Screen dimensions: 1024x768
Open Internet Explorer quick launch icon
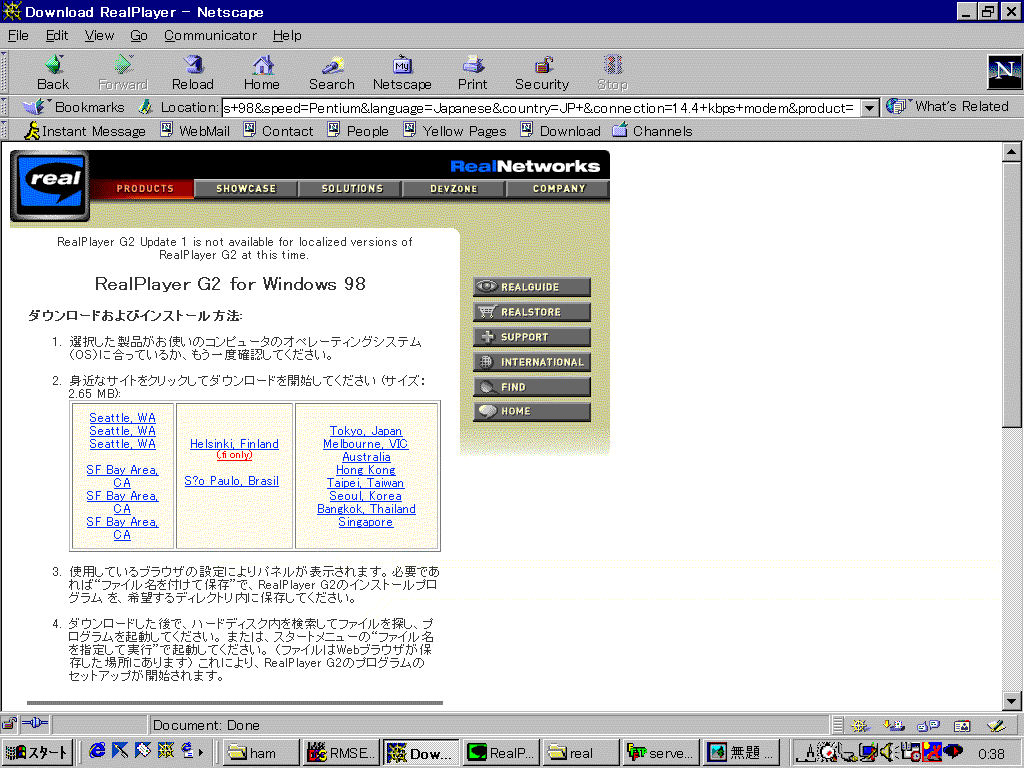point(97,752)
